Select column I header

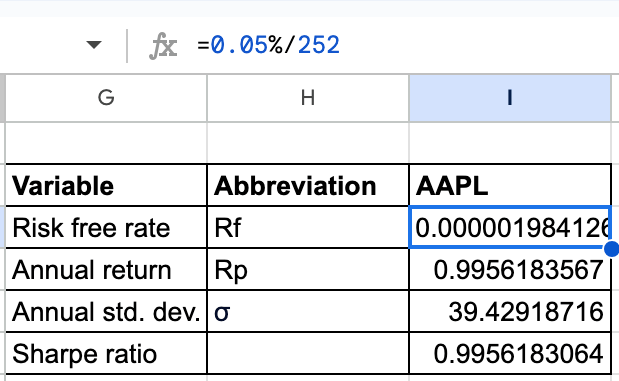pos(510,98)
